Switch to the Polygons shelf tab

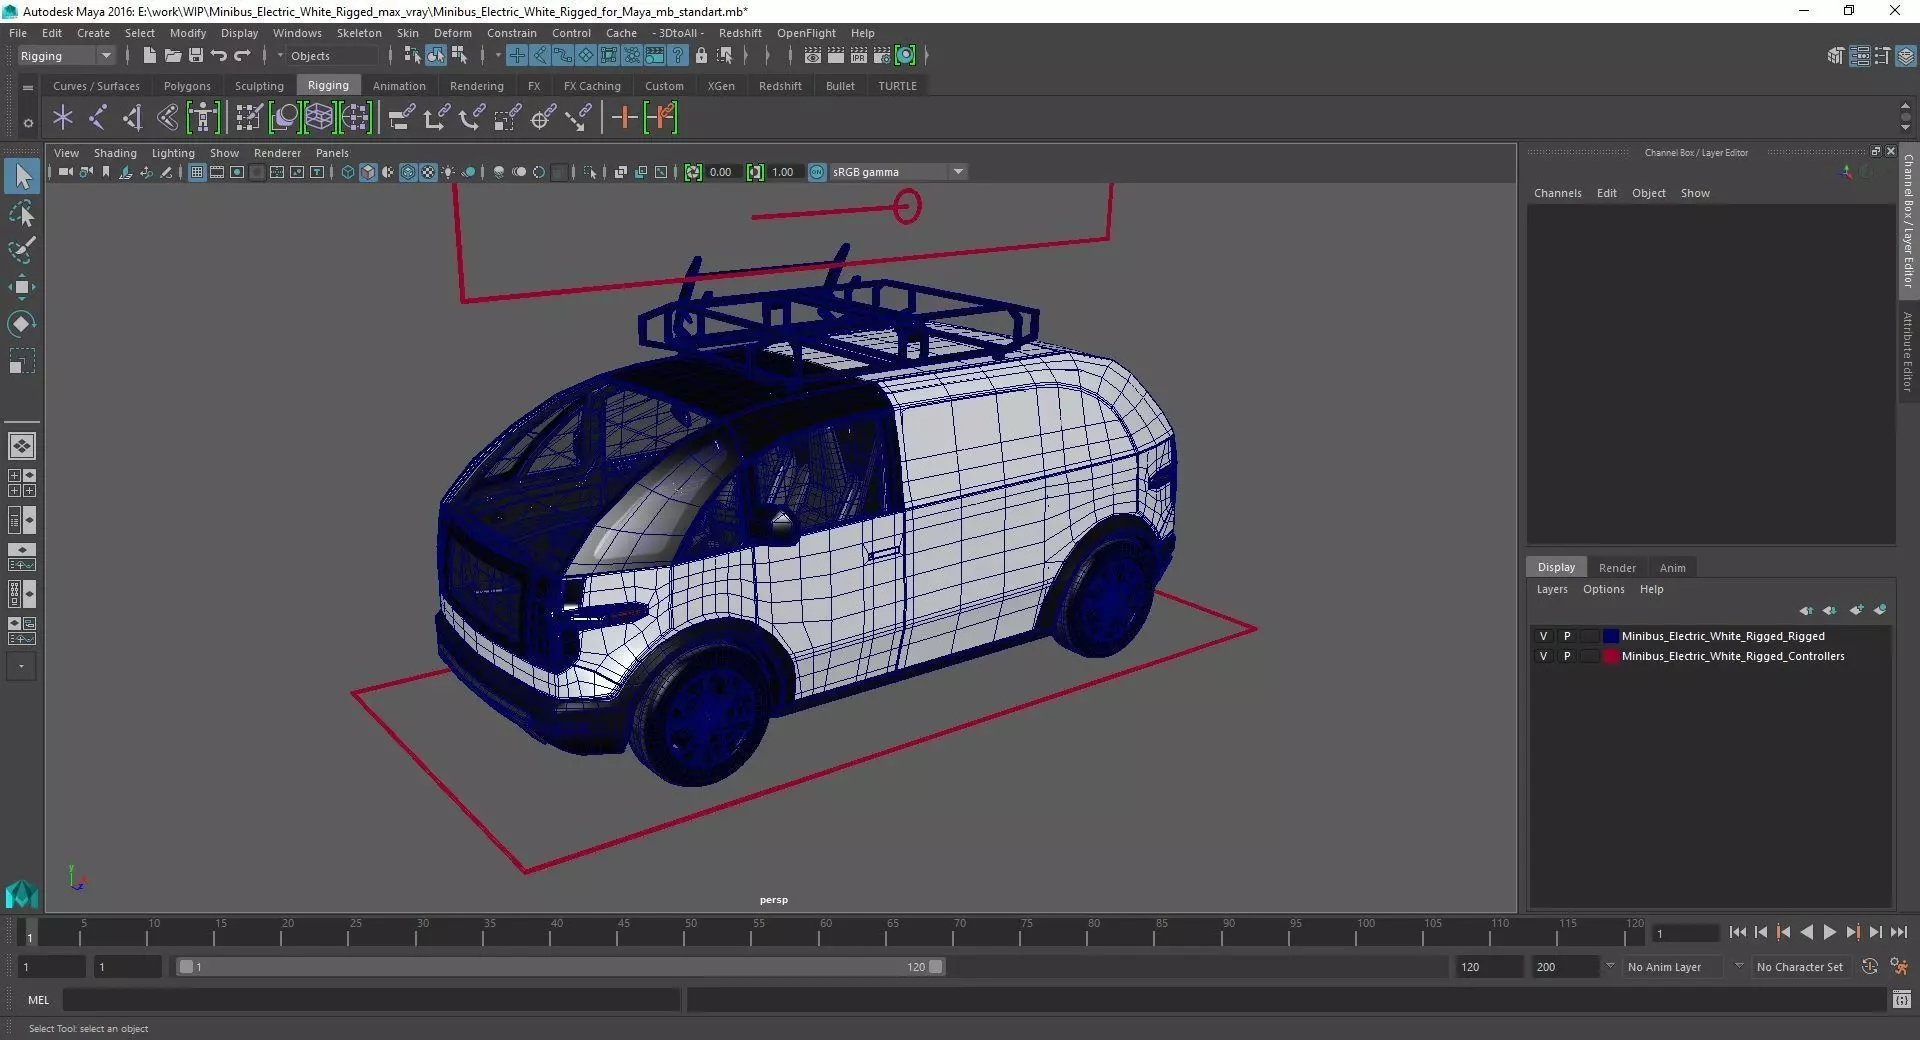coord(187,86)
